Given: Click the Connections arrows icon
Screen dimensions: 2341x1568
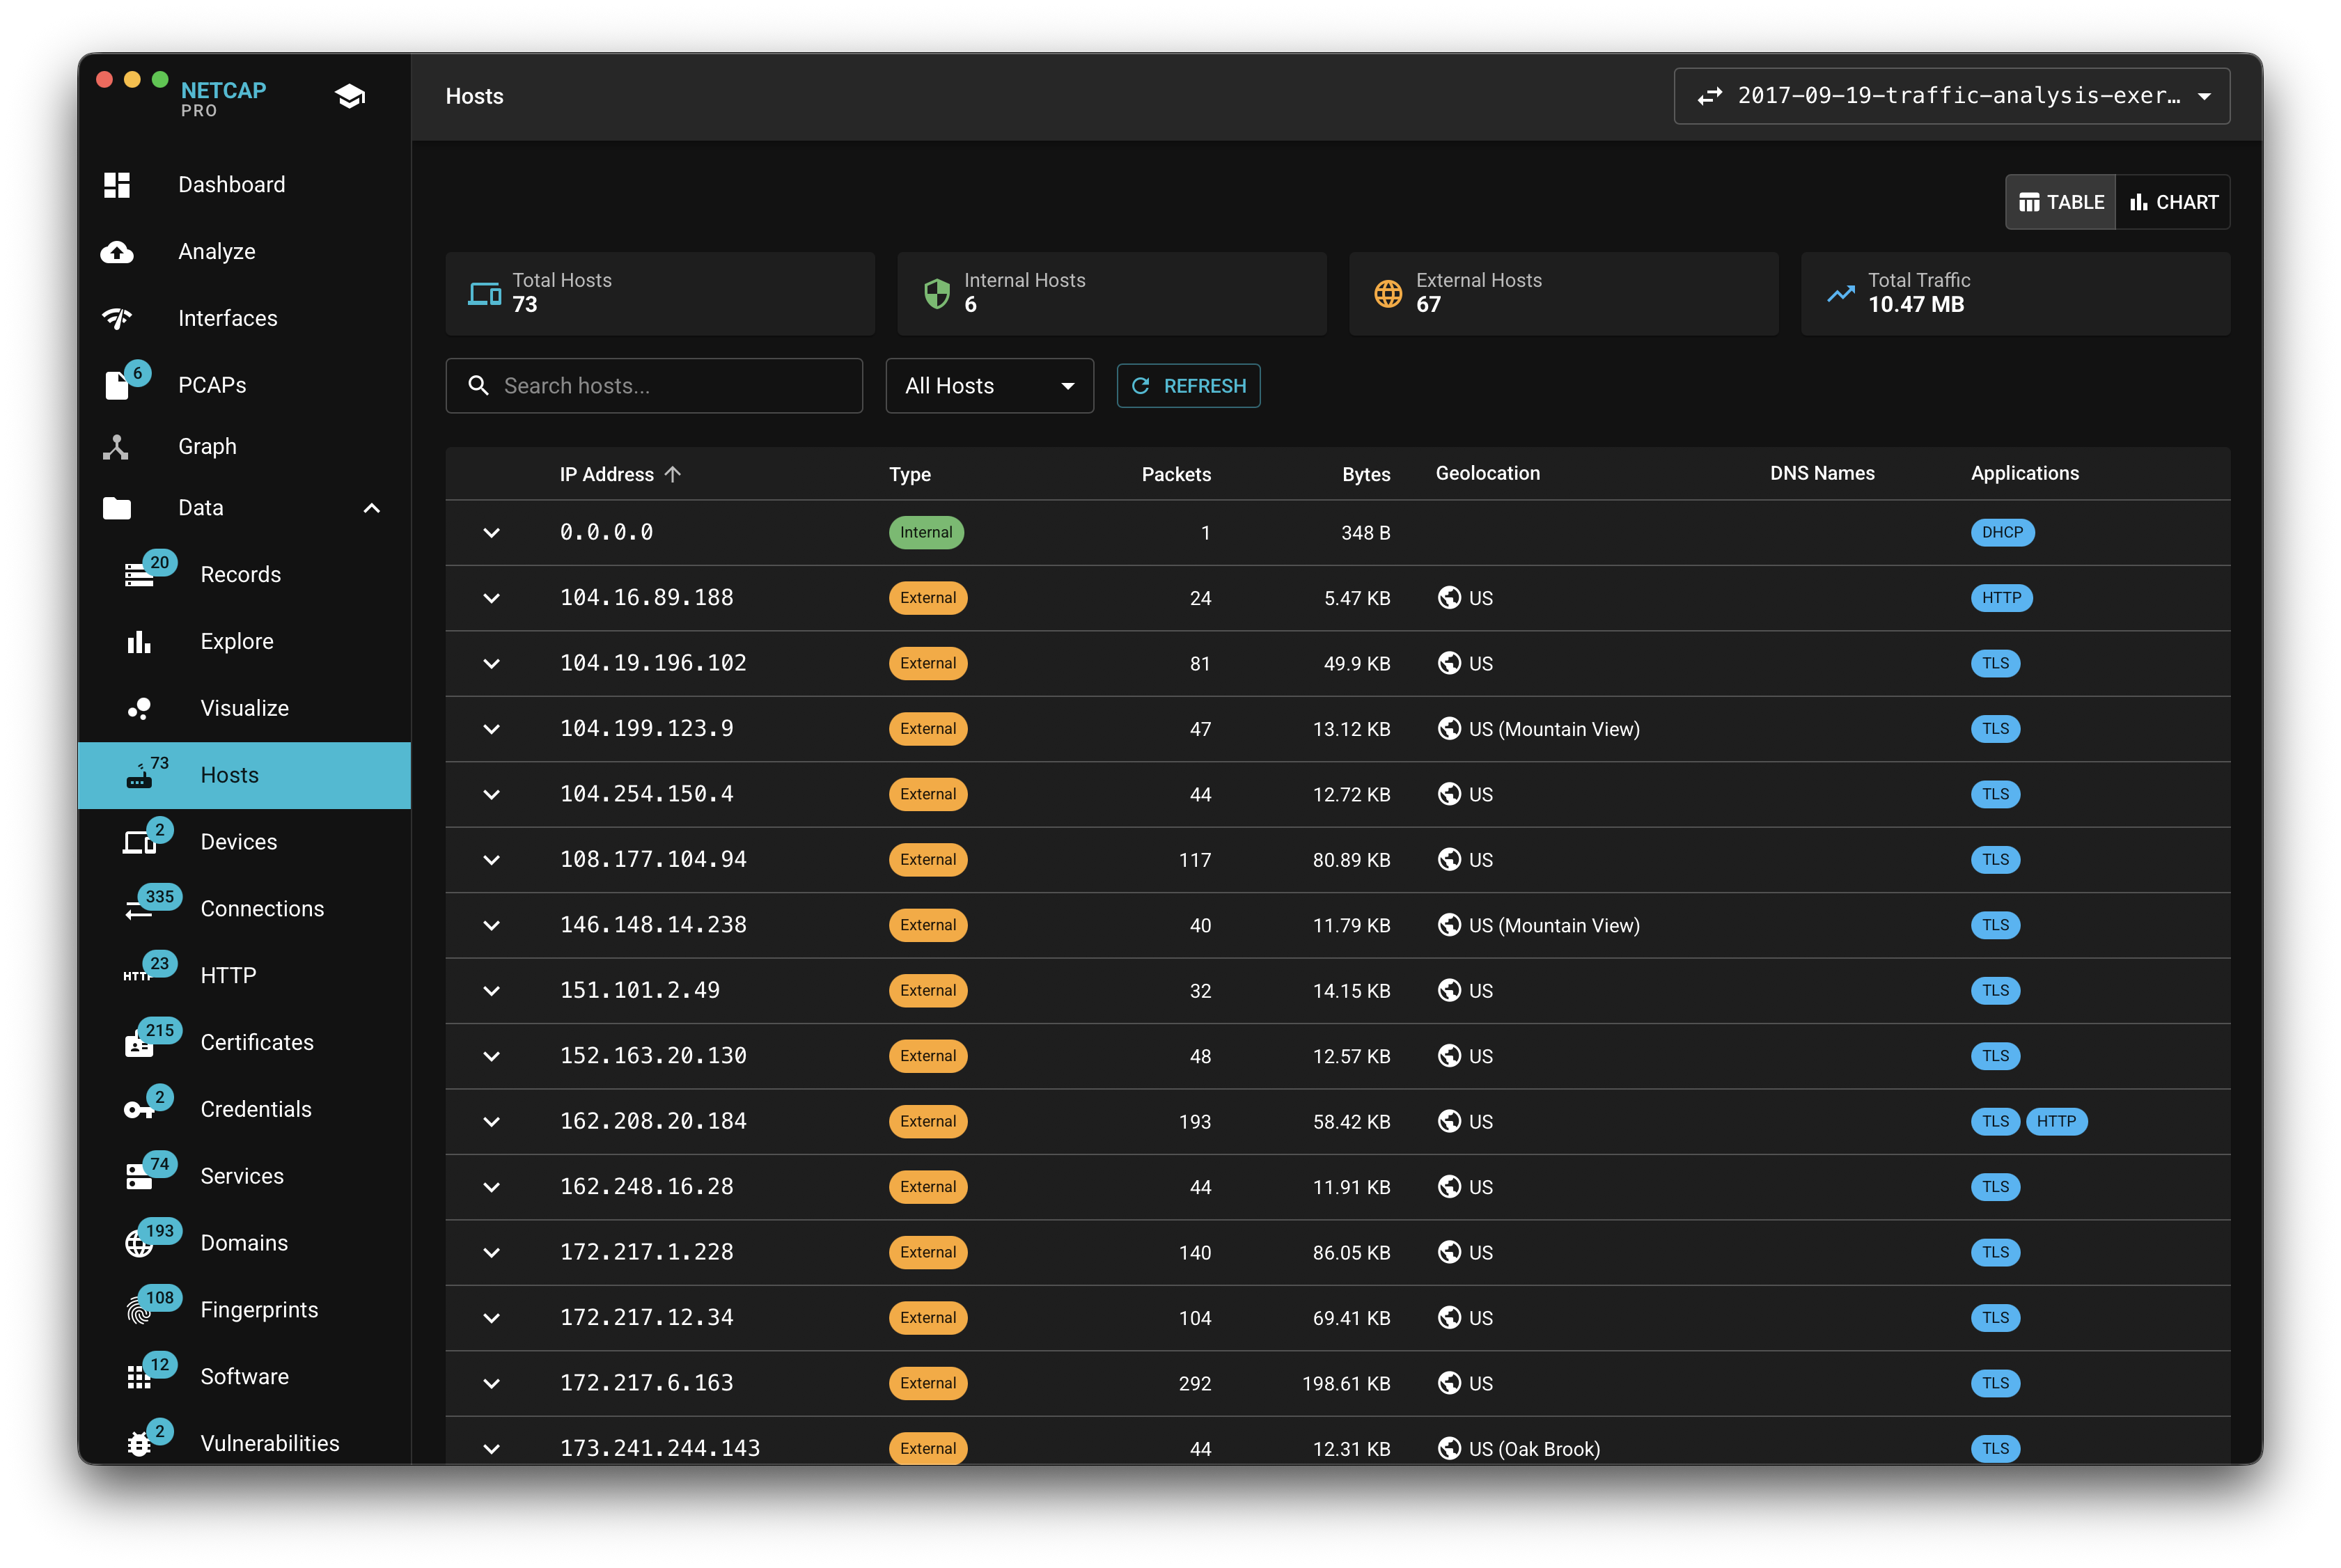Looking at the screenshot, I should coord(139,909).
